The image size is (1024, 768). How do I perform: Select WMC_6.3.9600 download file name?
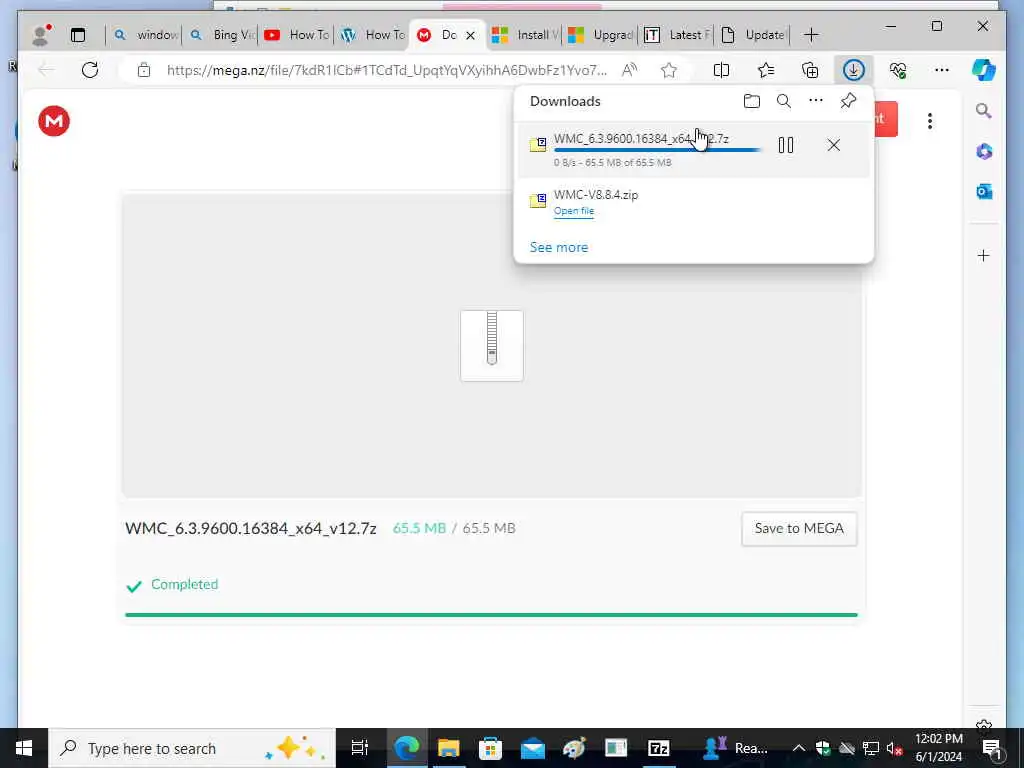click(641, 138)
